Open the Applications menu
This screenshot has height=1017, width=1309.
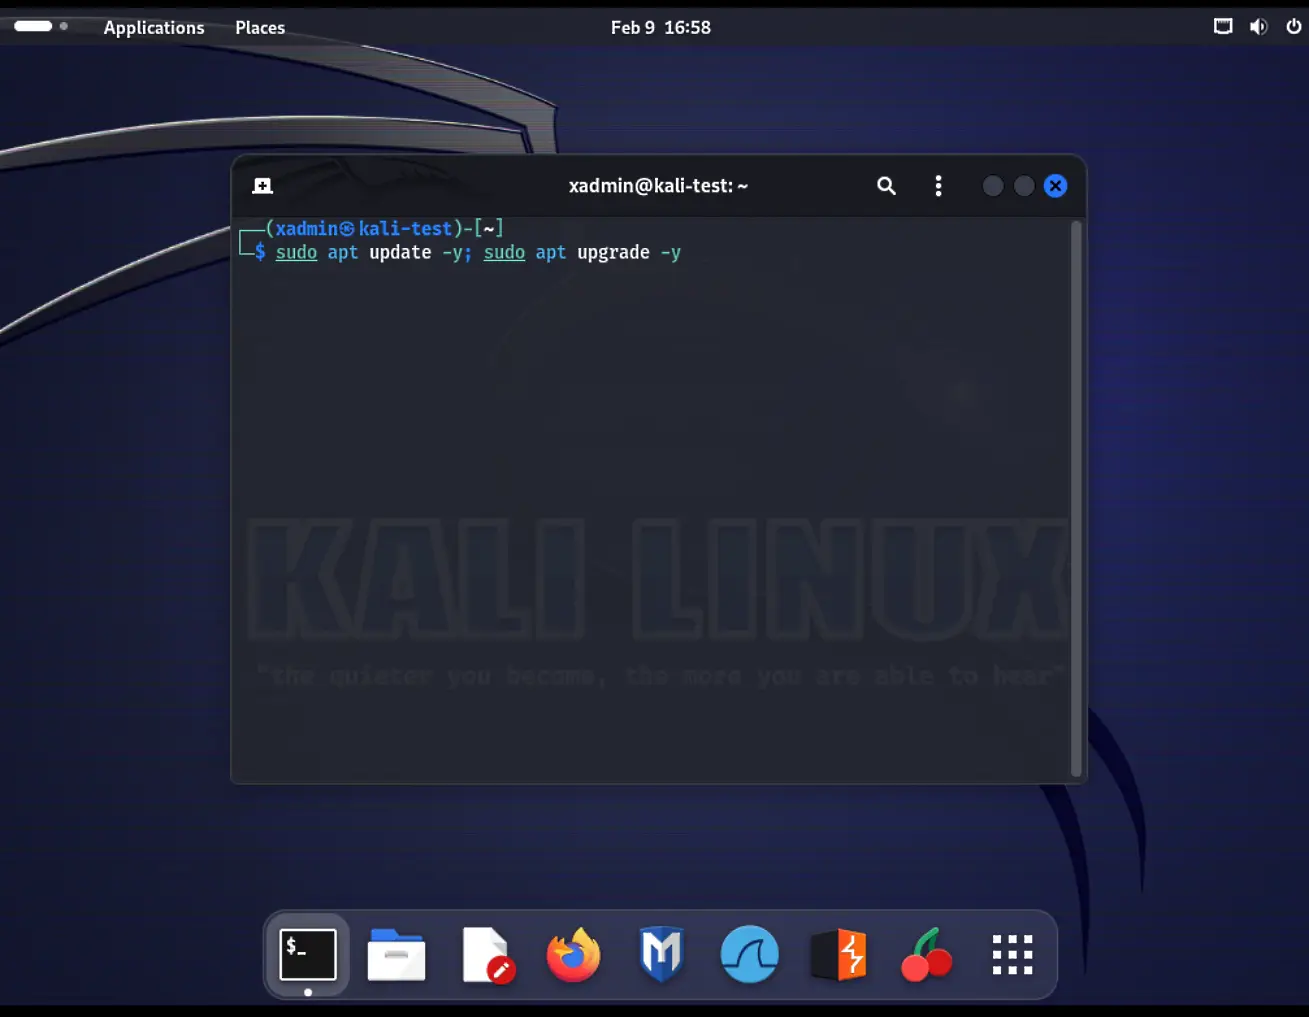(154, 27)
